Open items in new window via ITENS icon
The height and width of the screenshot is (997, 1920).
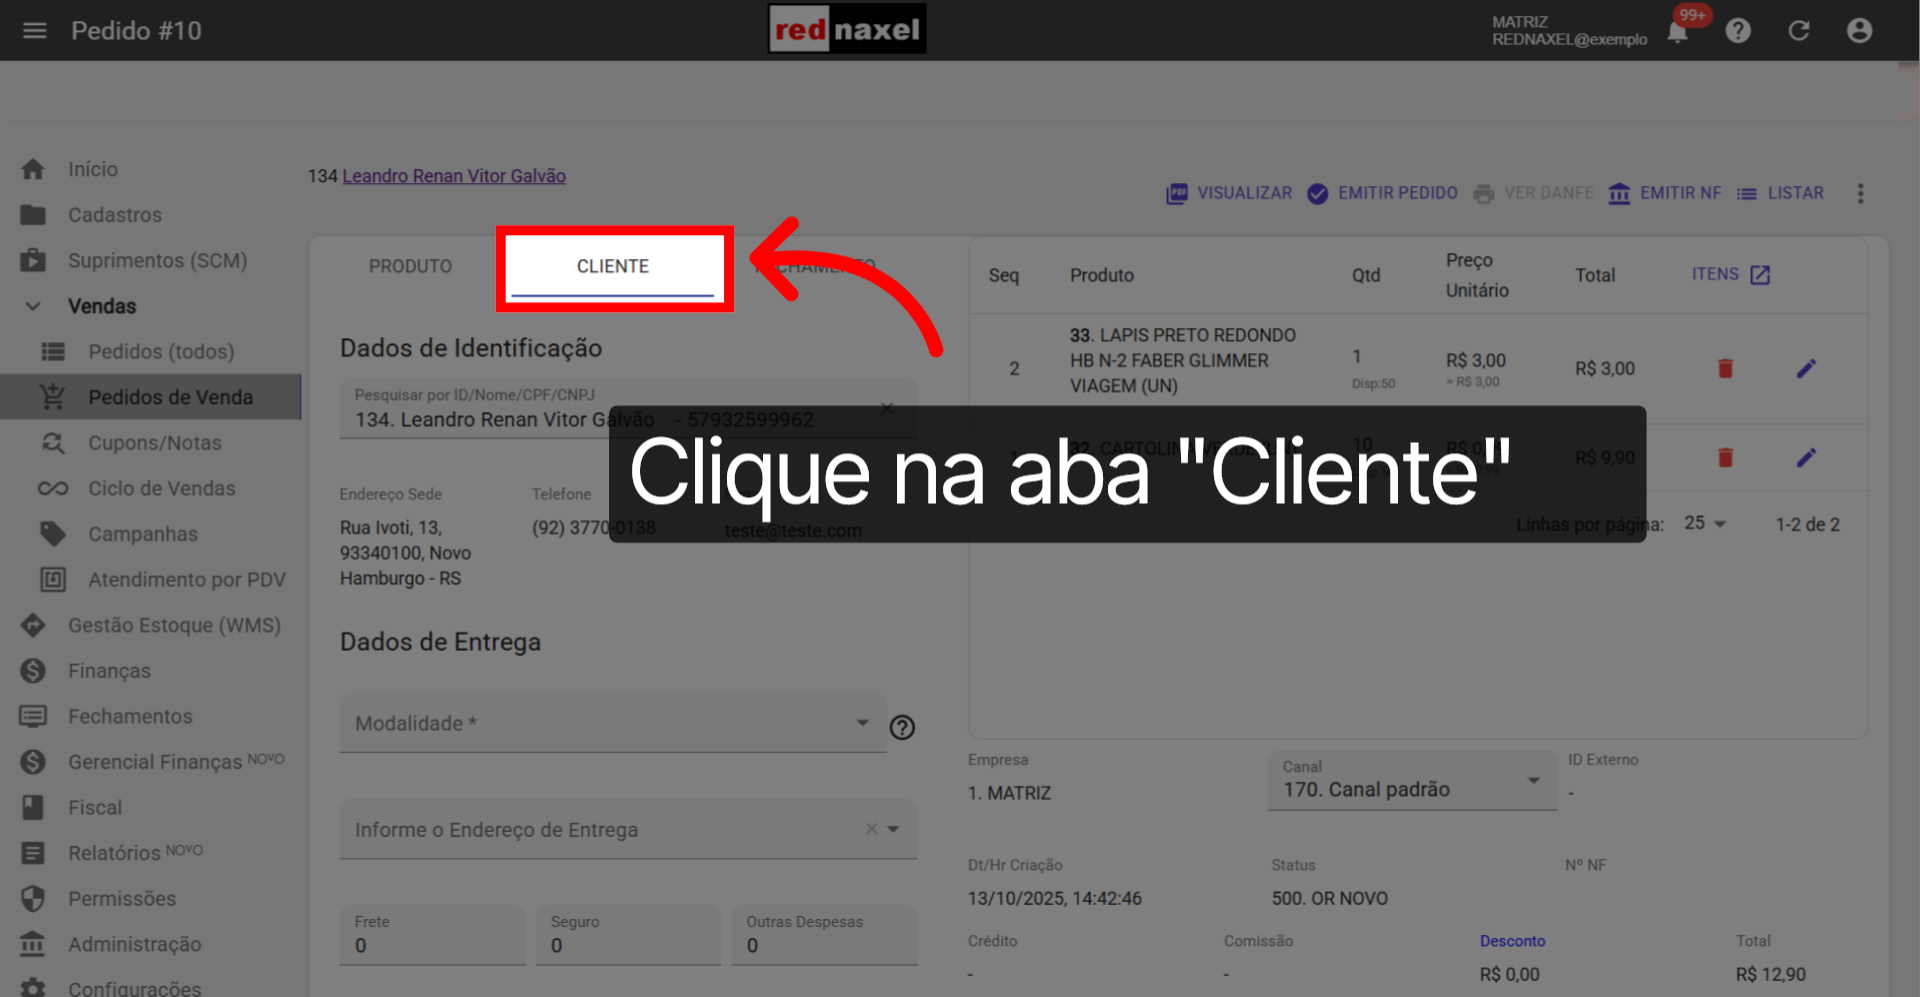(1760, 274)
